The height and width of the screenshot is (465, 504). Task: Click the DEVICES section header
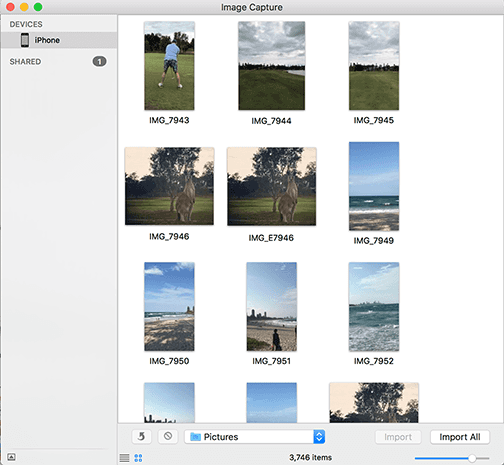[26, 24]
